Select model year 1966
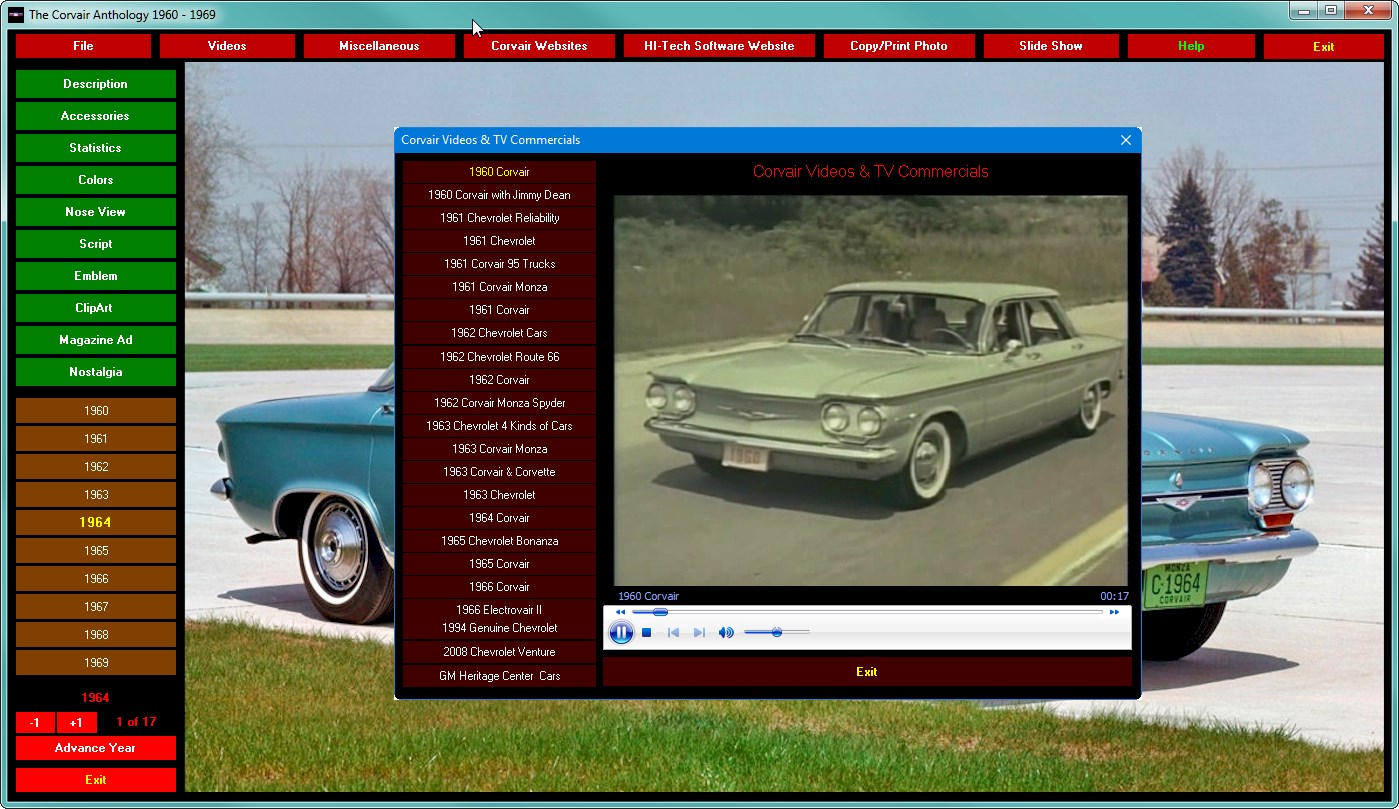Viewport: 1399px width, 809px height. [x=96, y=579]
